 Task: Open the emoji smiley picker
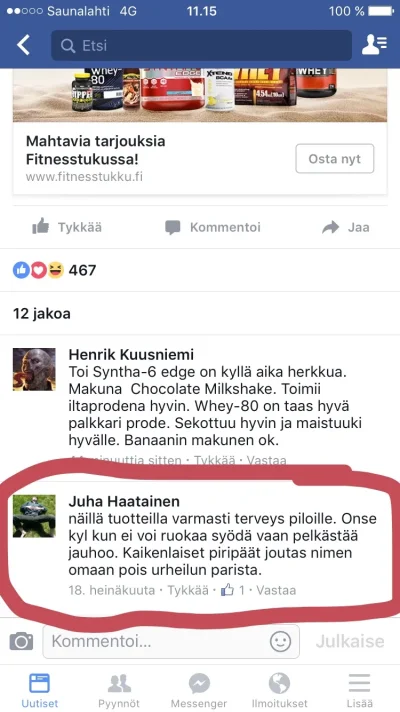click(x=280, y=642)
